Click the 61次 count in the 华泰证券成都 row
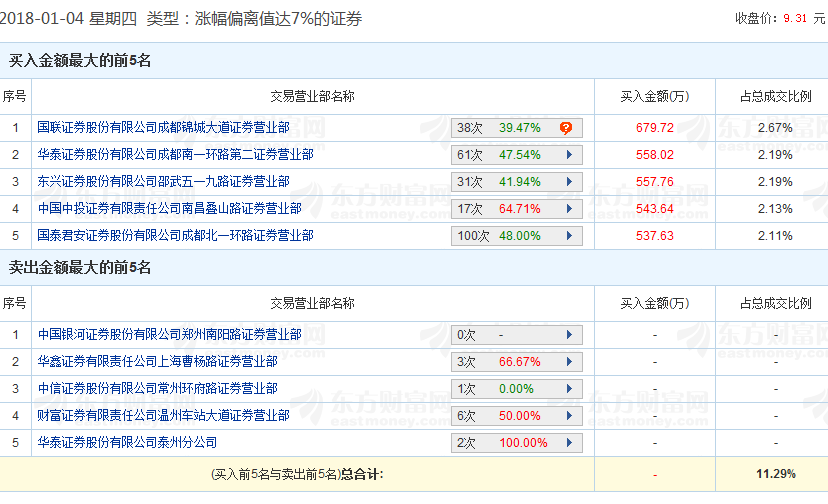Image resolution: width=828 pixels, height=504 pixels. (470, 155)
